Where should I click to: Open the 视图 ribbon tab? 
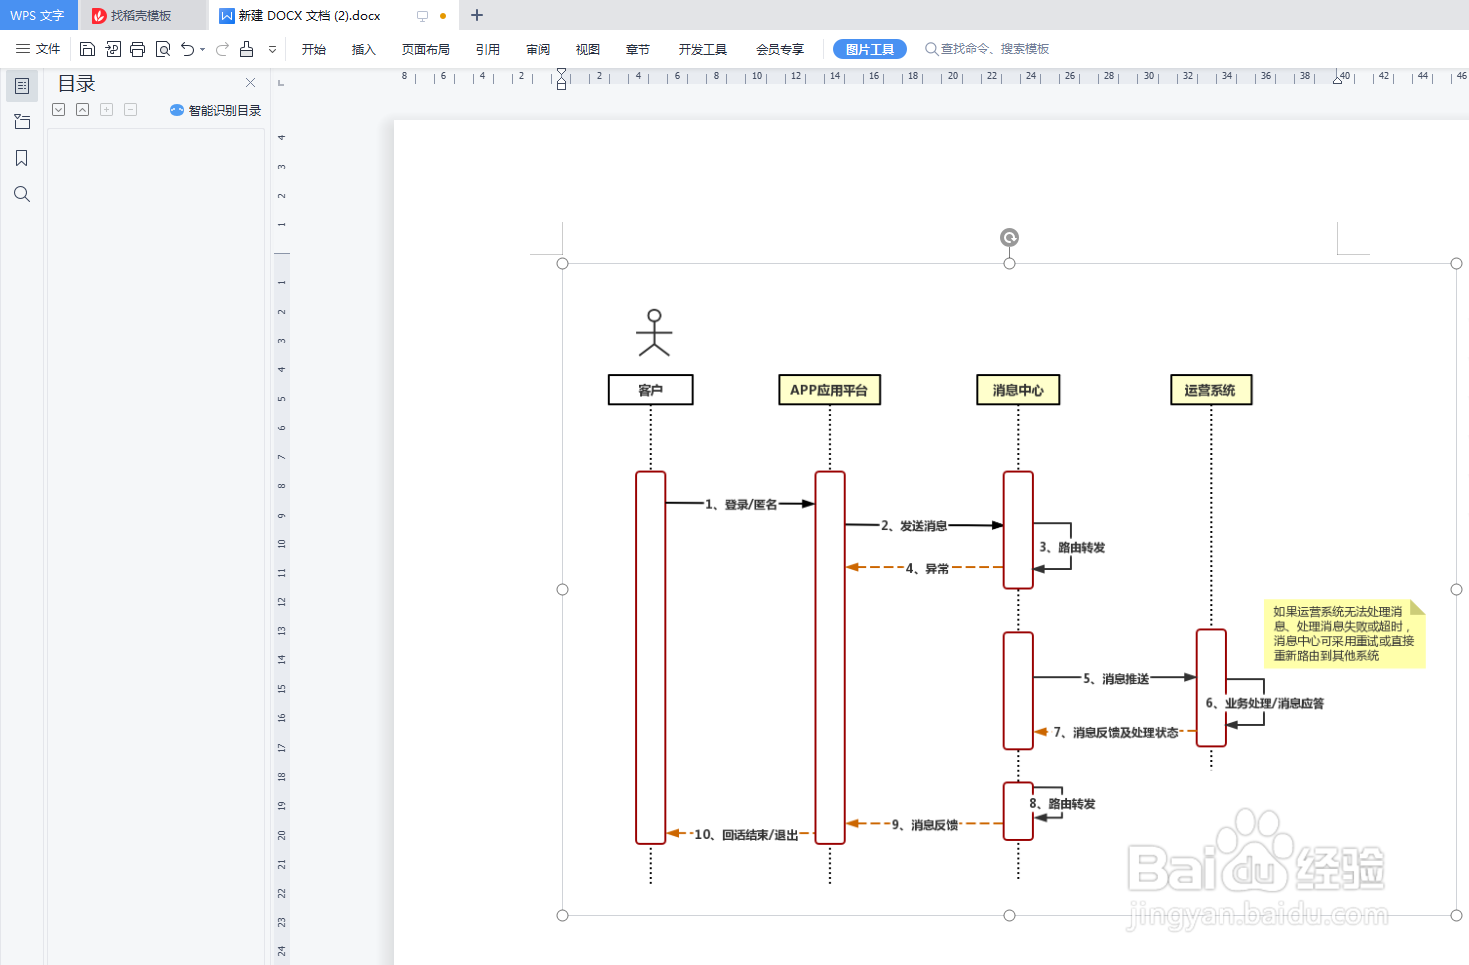pyautogui.click(x=588, y=49)
